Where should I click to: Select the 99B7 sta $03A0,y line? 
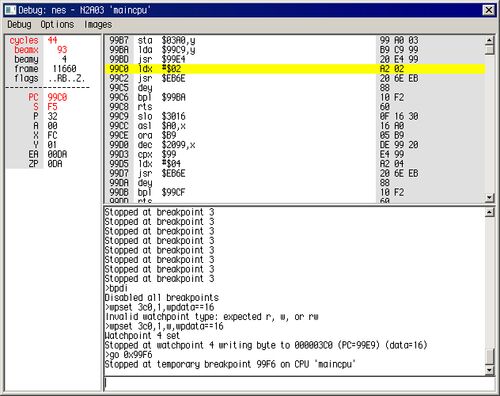(x=295, y=40)
